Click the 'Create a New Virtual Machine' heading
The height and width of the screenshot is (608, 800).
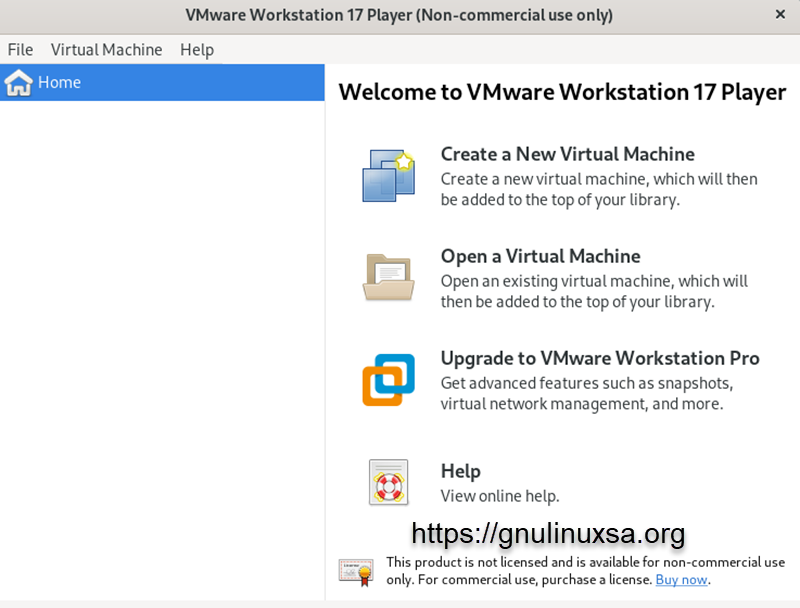click(567, 154)
